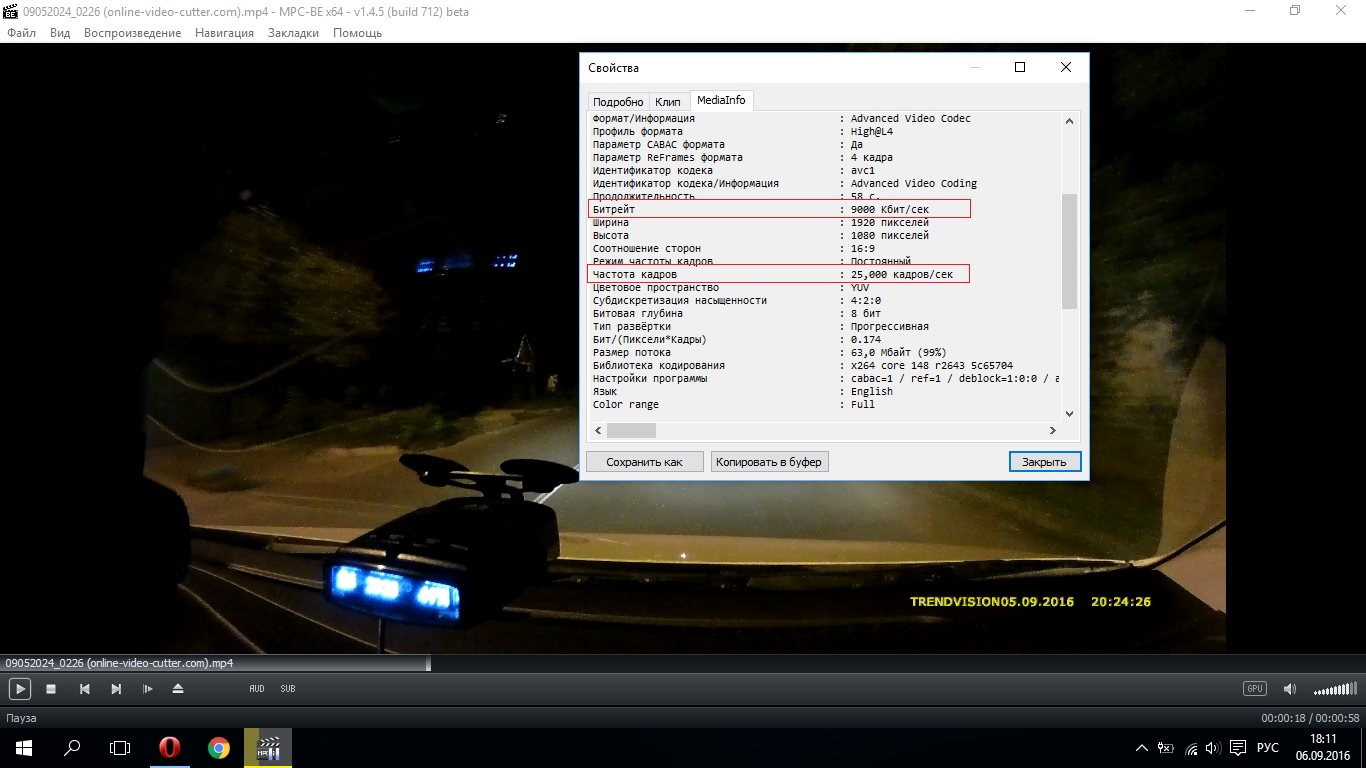Jump to previous file icon

click(x=85, y=689)
